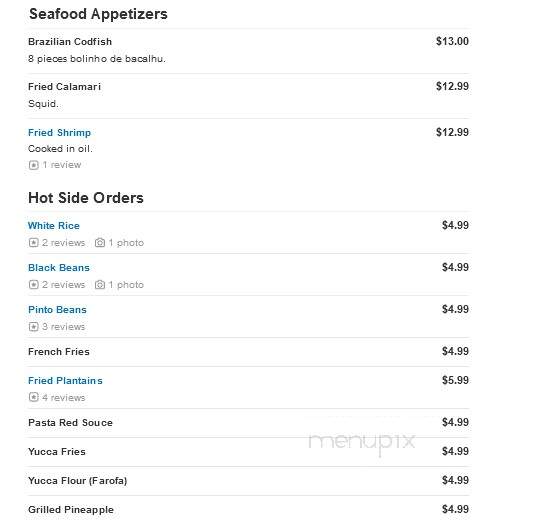
Task: Open the Fried Shrimp menu item link
Action: coord(59,133)
